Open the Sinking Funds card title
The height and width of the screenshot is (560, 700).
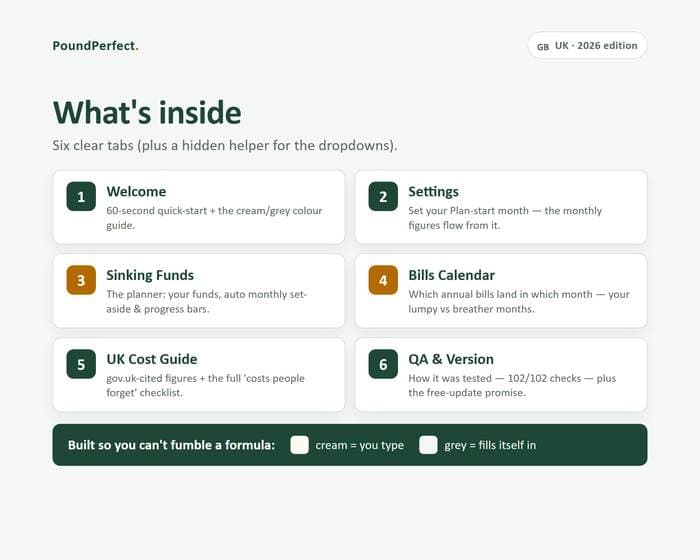point(150,275)
